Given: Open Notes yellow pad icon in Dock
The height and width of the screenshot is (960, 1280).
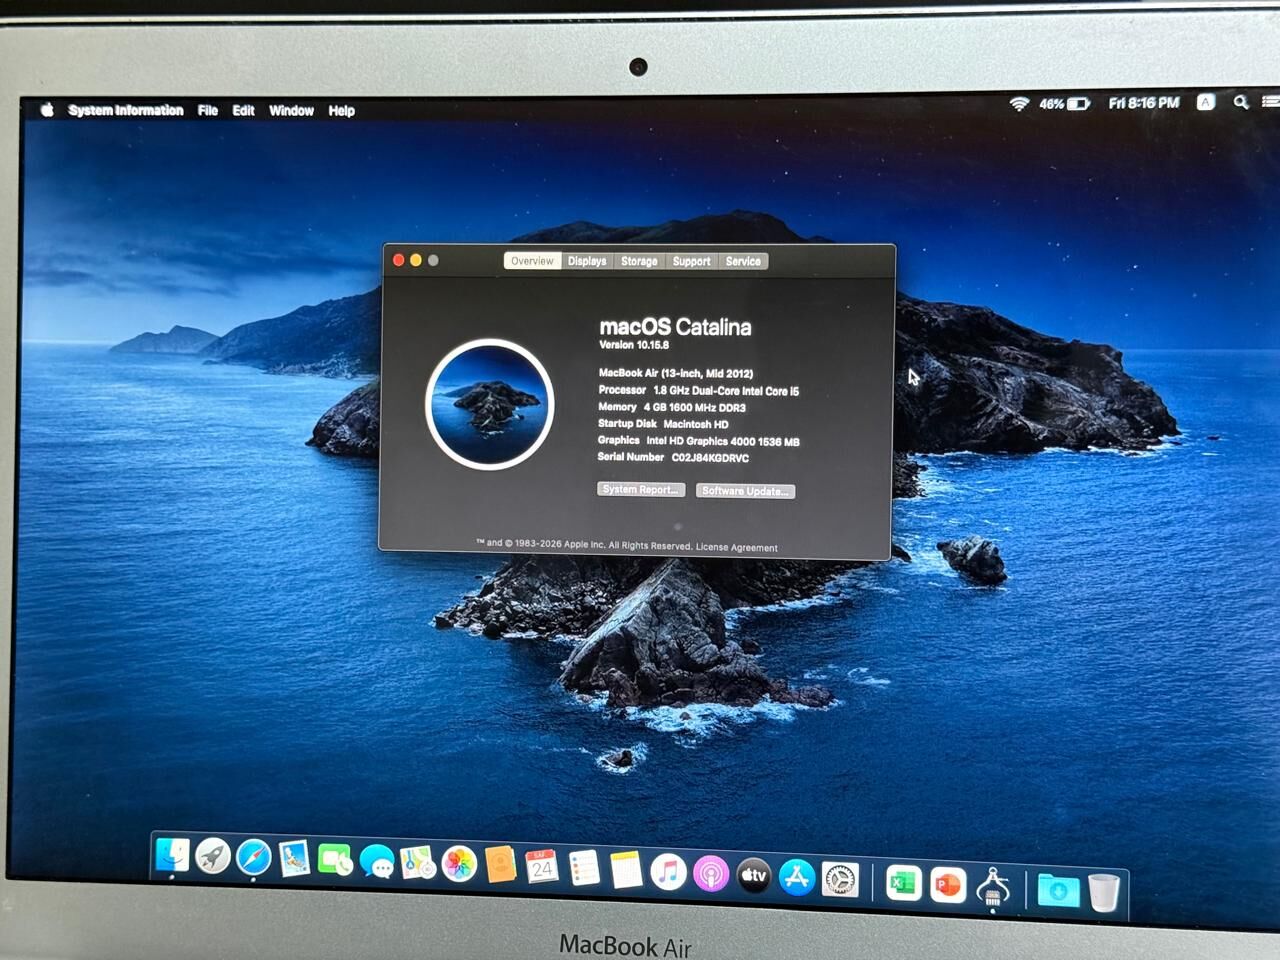Looking at the screenshot, I should tap(626, 869).
